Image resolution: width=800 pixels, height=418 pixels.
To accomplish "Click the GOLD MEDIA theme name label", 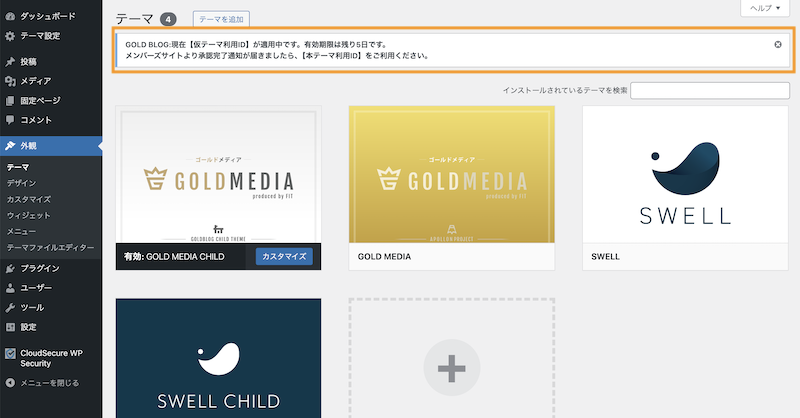I will (x=384, y=257).
